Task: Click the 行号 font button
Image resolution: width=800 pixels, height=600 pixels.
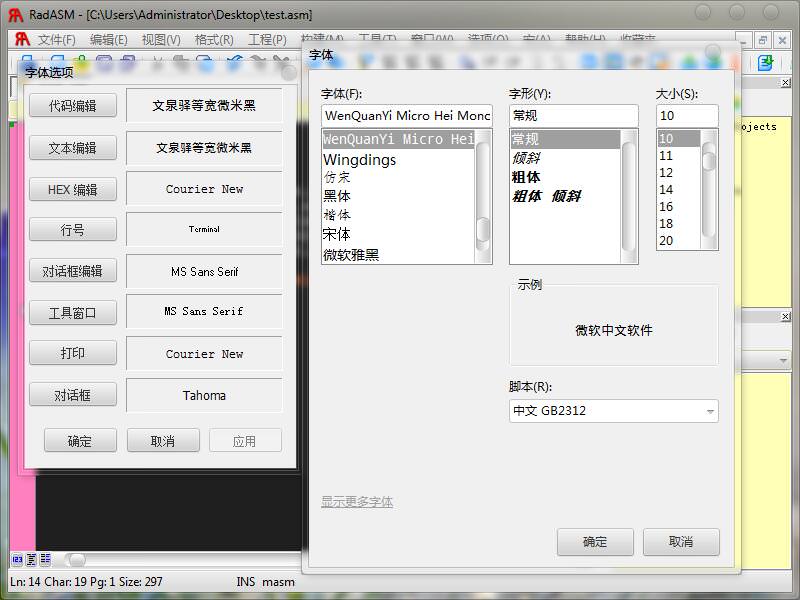Action: pos(72,230)
